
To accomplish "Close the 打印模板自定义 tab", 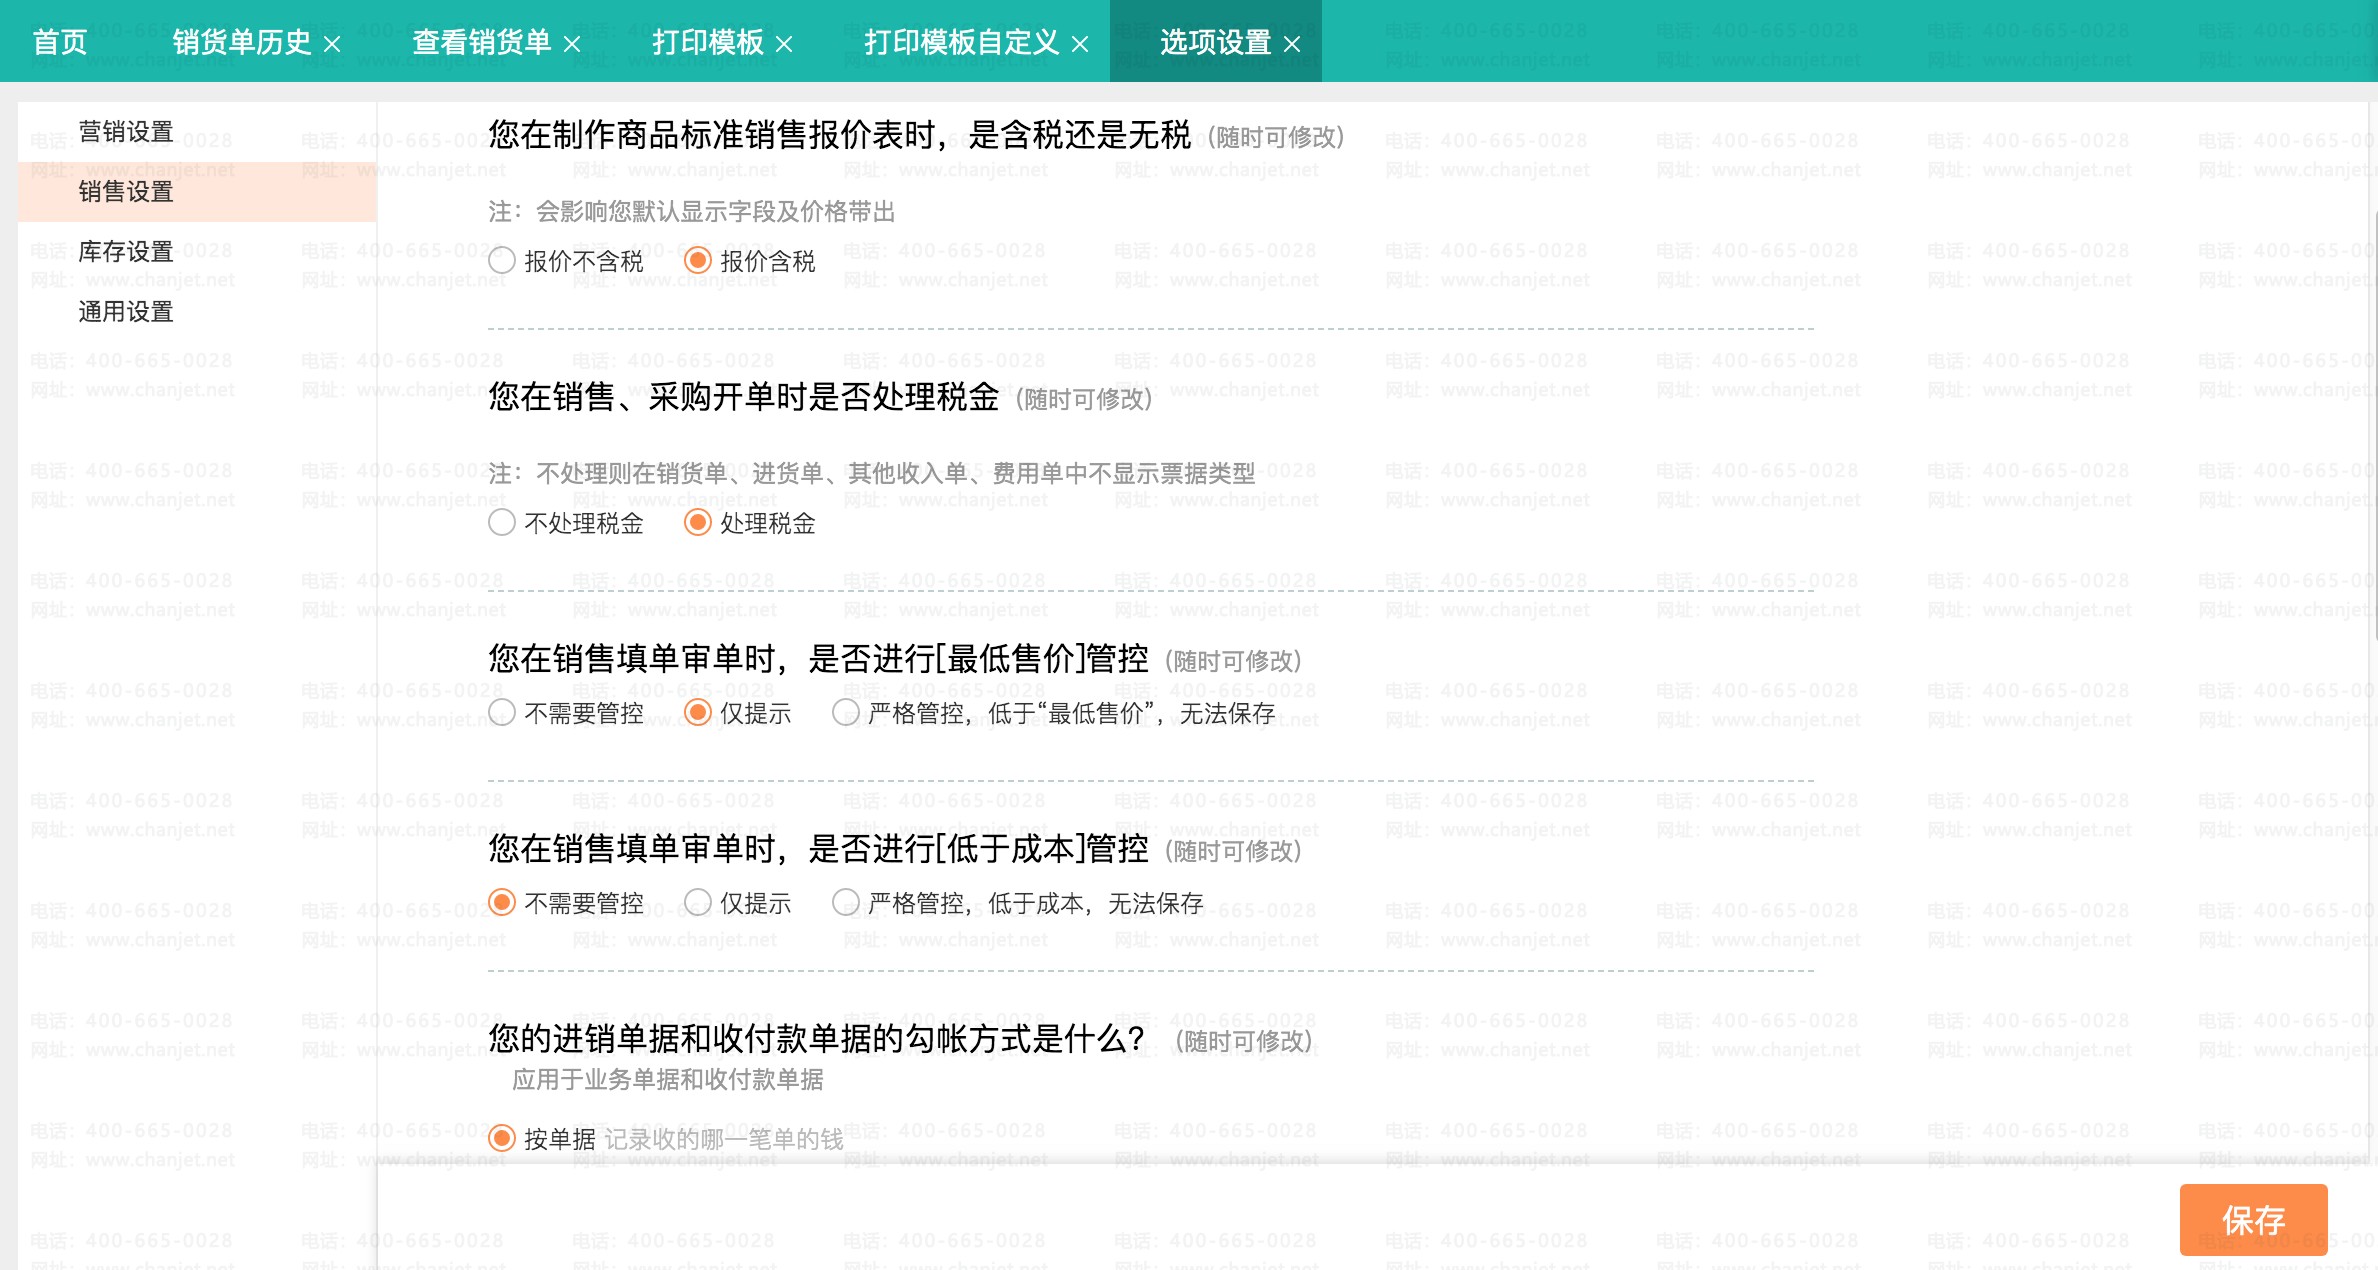I will [x=1080, y=44].
